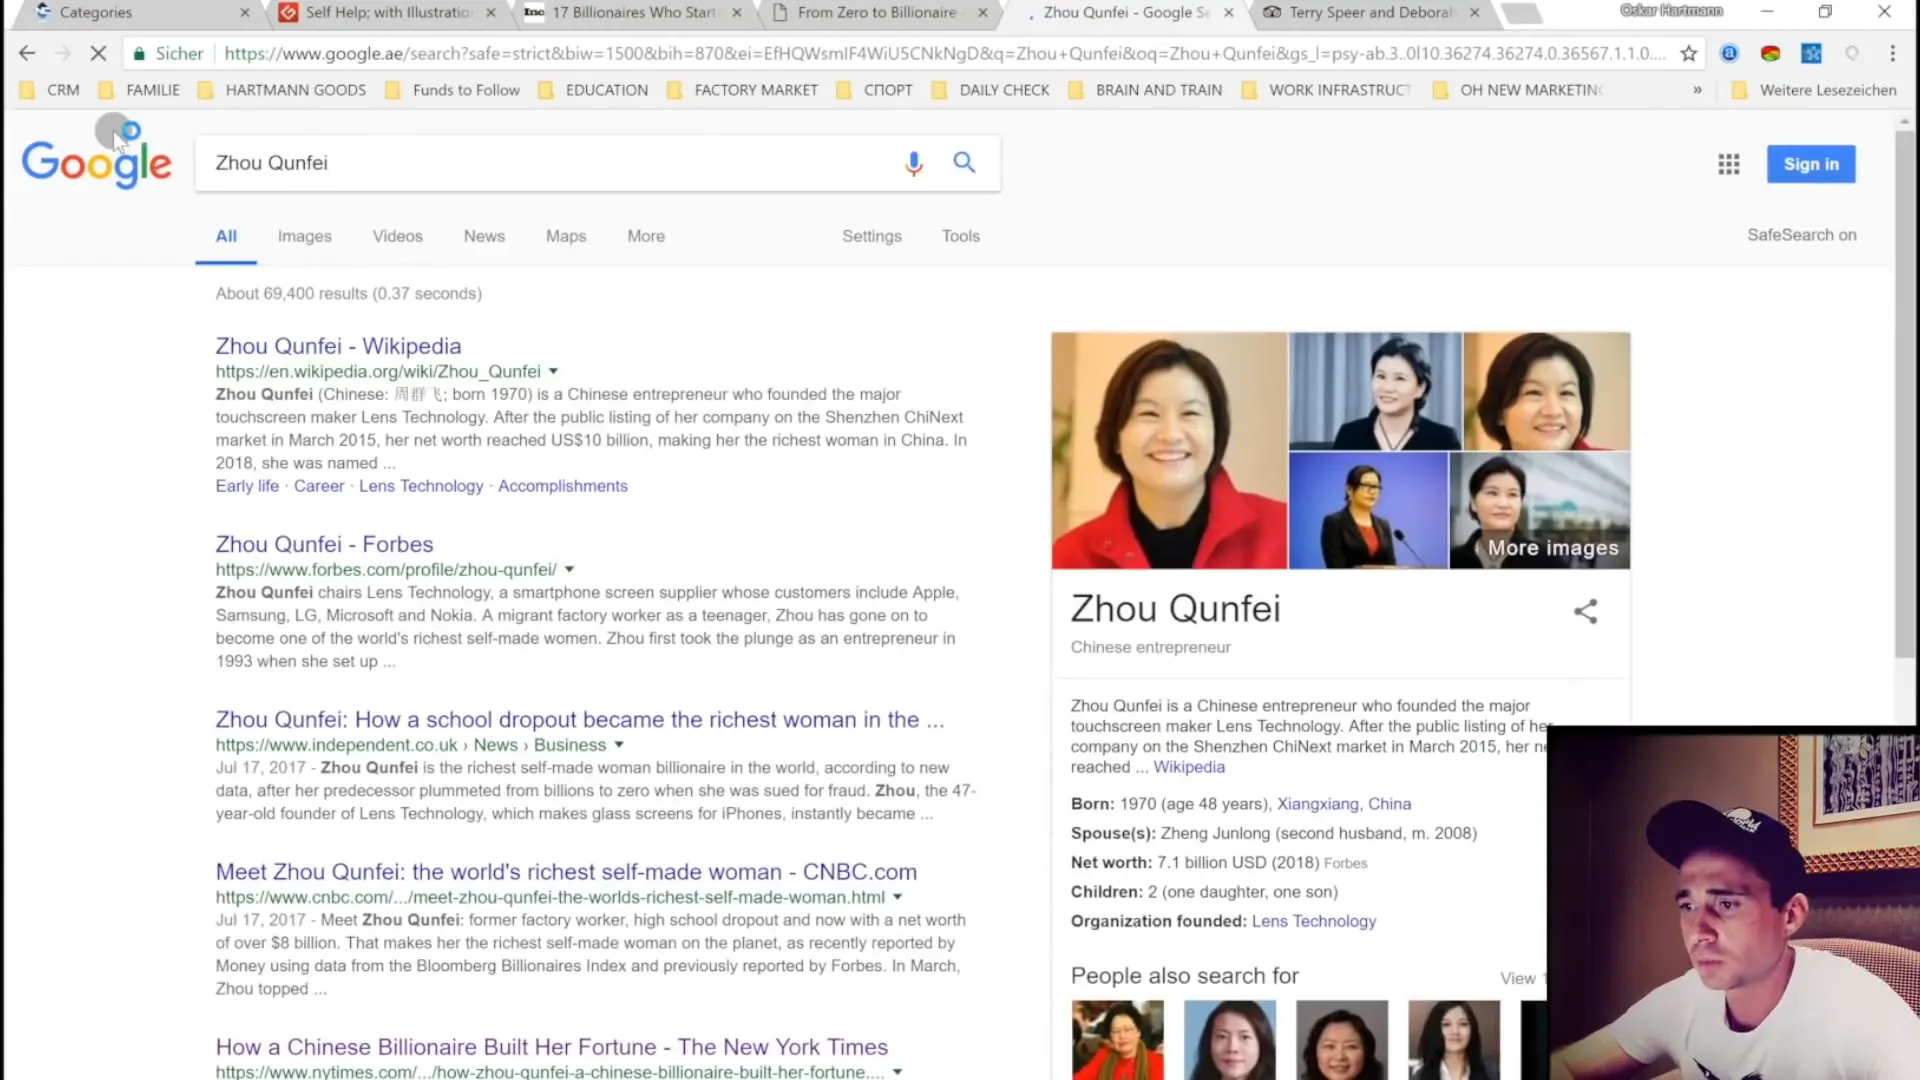Open a new tab
Viewport: 1920px width, 1080px height.
click(1521, 13)
